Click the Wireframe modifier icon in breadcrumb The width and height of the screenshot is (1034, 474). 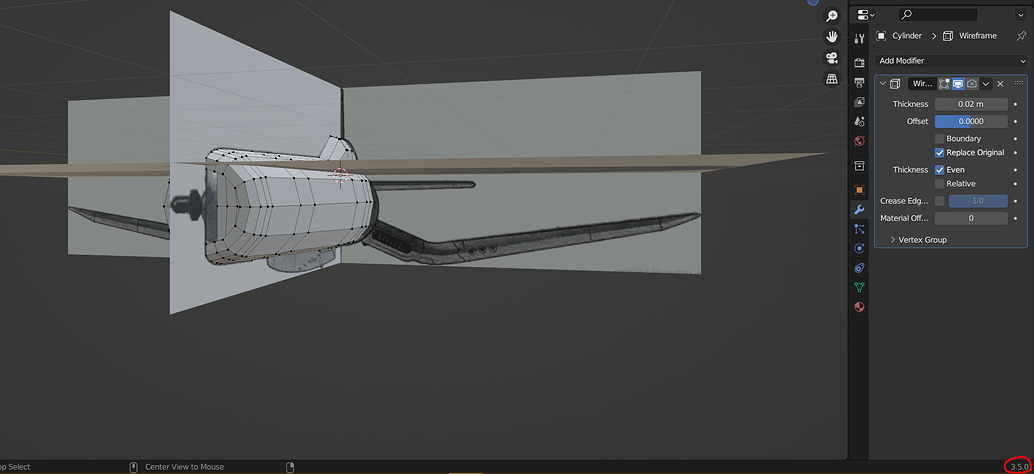pyautogui.click(x=948, y=36)
